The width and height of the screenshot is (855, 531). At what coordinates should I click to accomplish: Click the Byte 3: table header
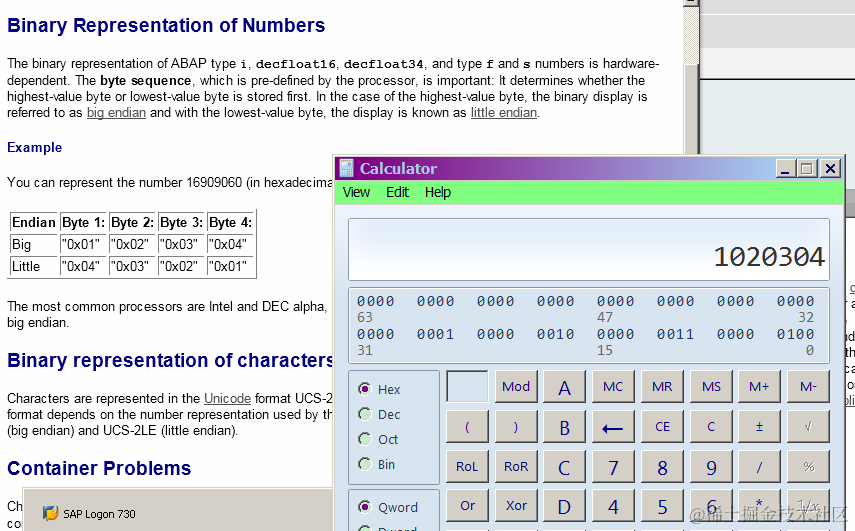[181, 222]
